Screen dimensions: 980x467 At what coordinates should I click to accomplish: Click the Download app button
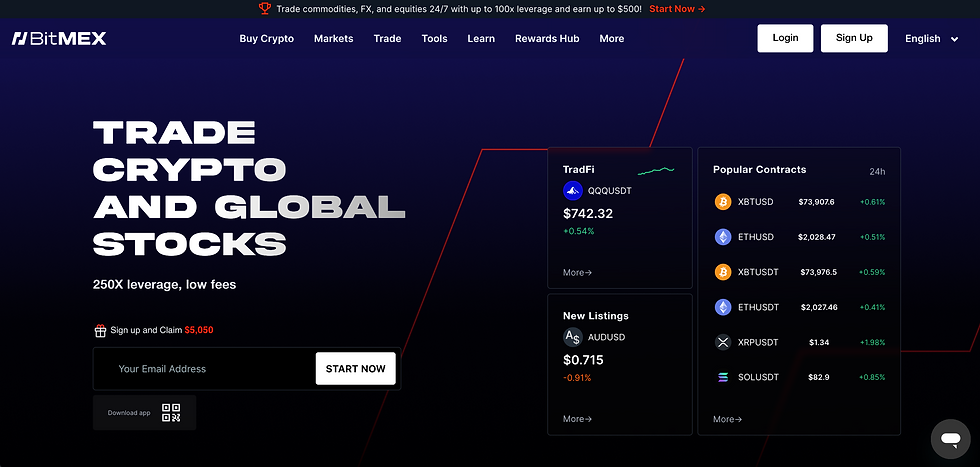(x=144, y=413)
